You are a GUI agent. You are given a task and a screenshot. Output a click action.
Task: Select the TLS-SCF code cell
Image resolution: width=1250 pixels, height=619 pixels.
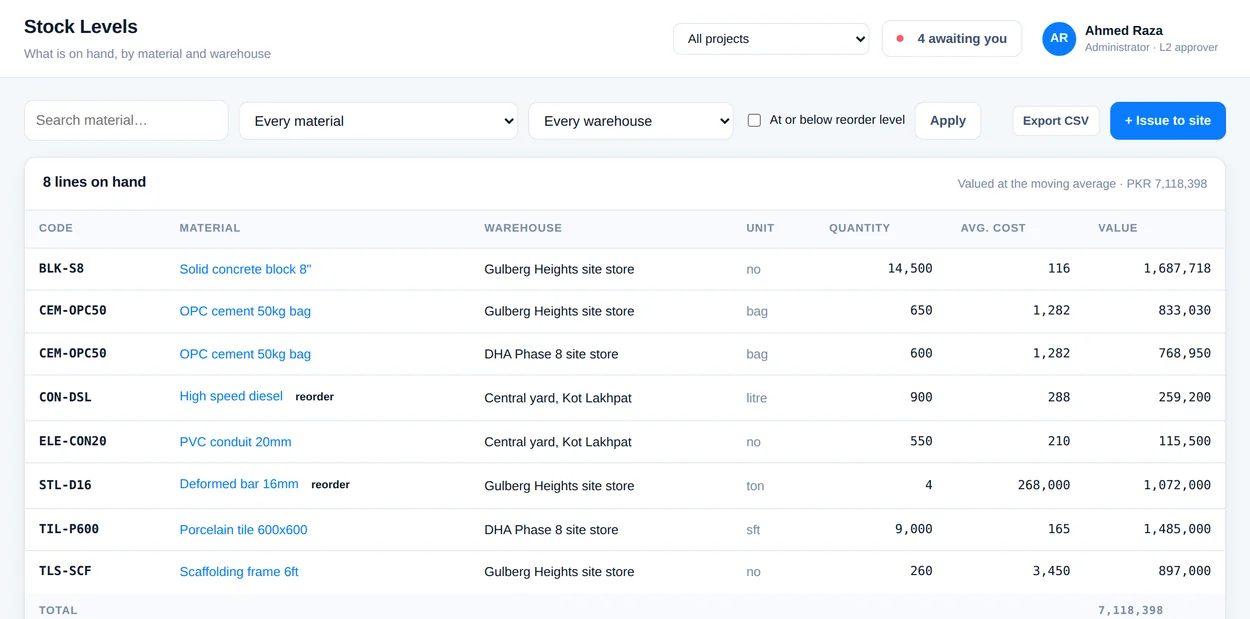click(x=65, y=571)
